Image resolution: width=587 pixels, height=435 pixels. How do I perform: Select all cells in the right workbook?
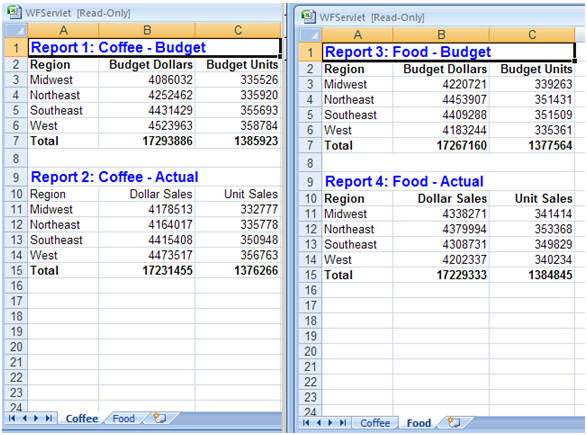point(310,35)
